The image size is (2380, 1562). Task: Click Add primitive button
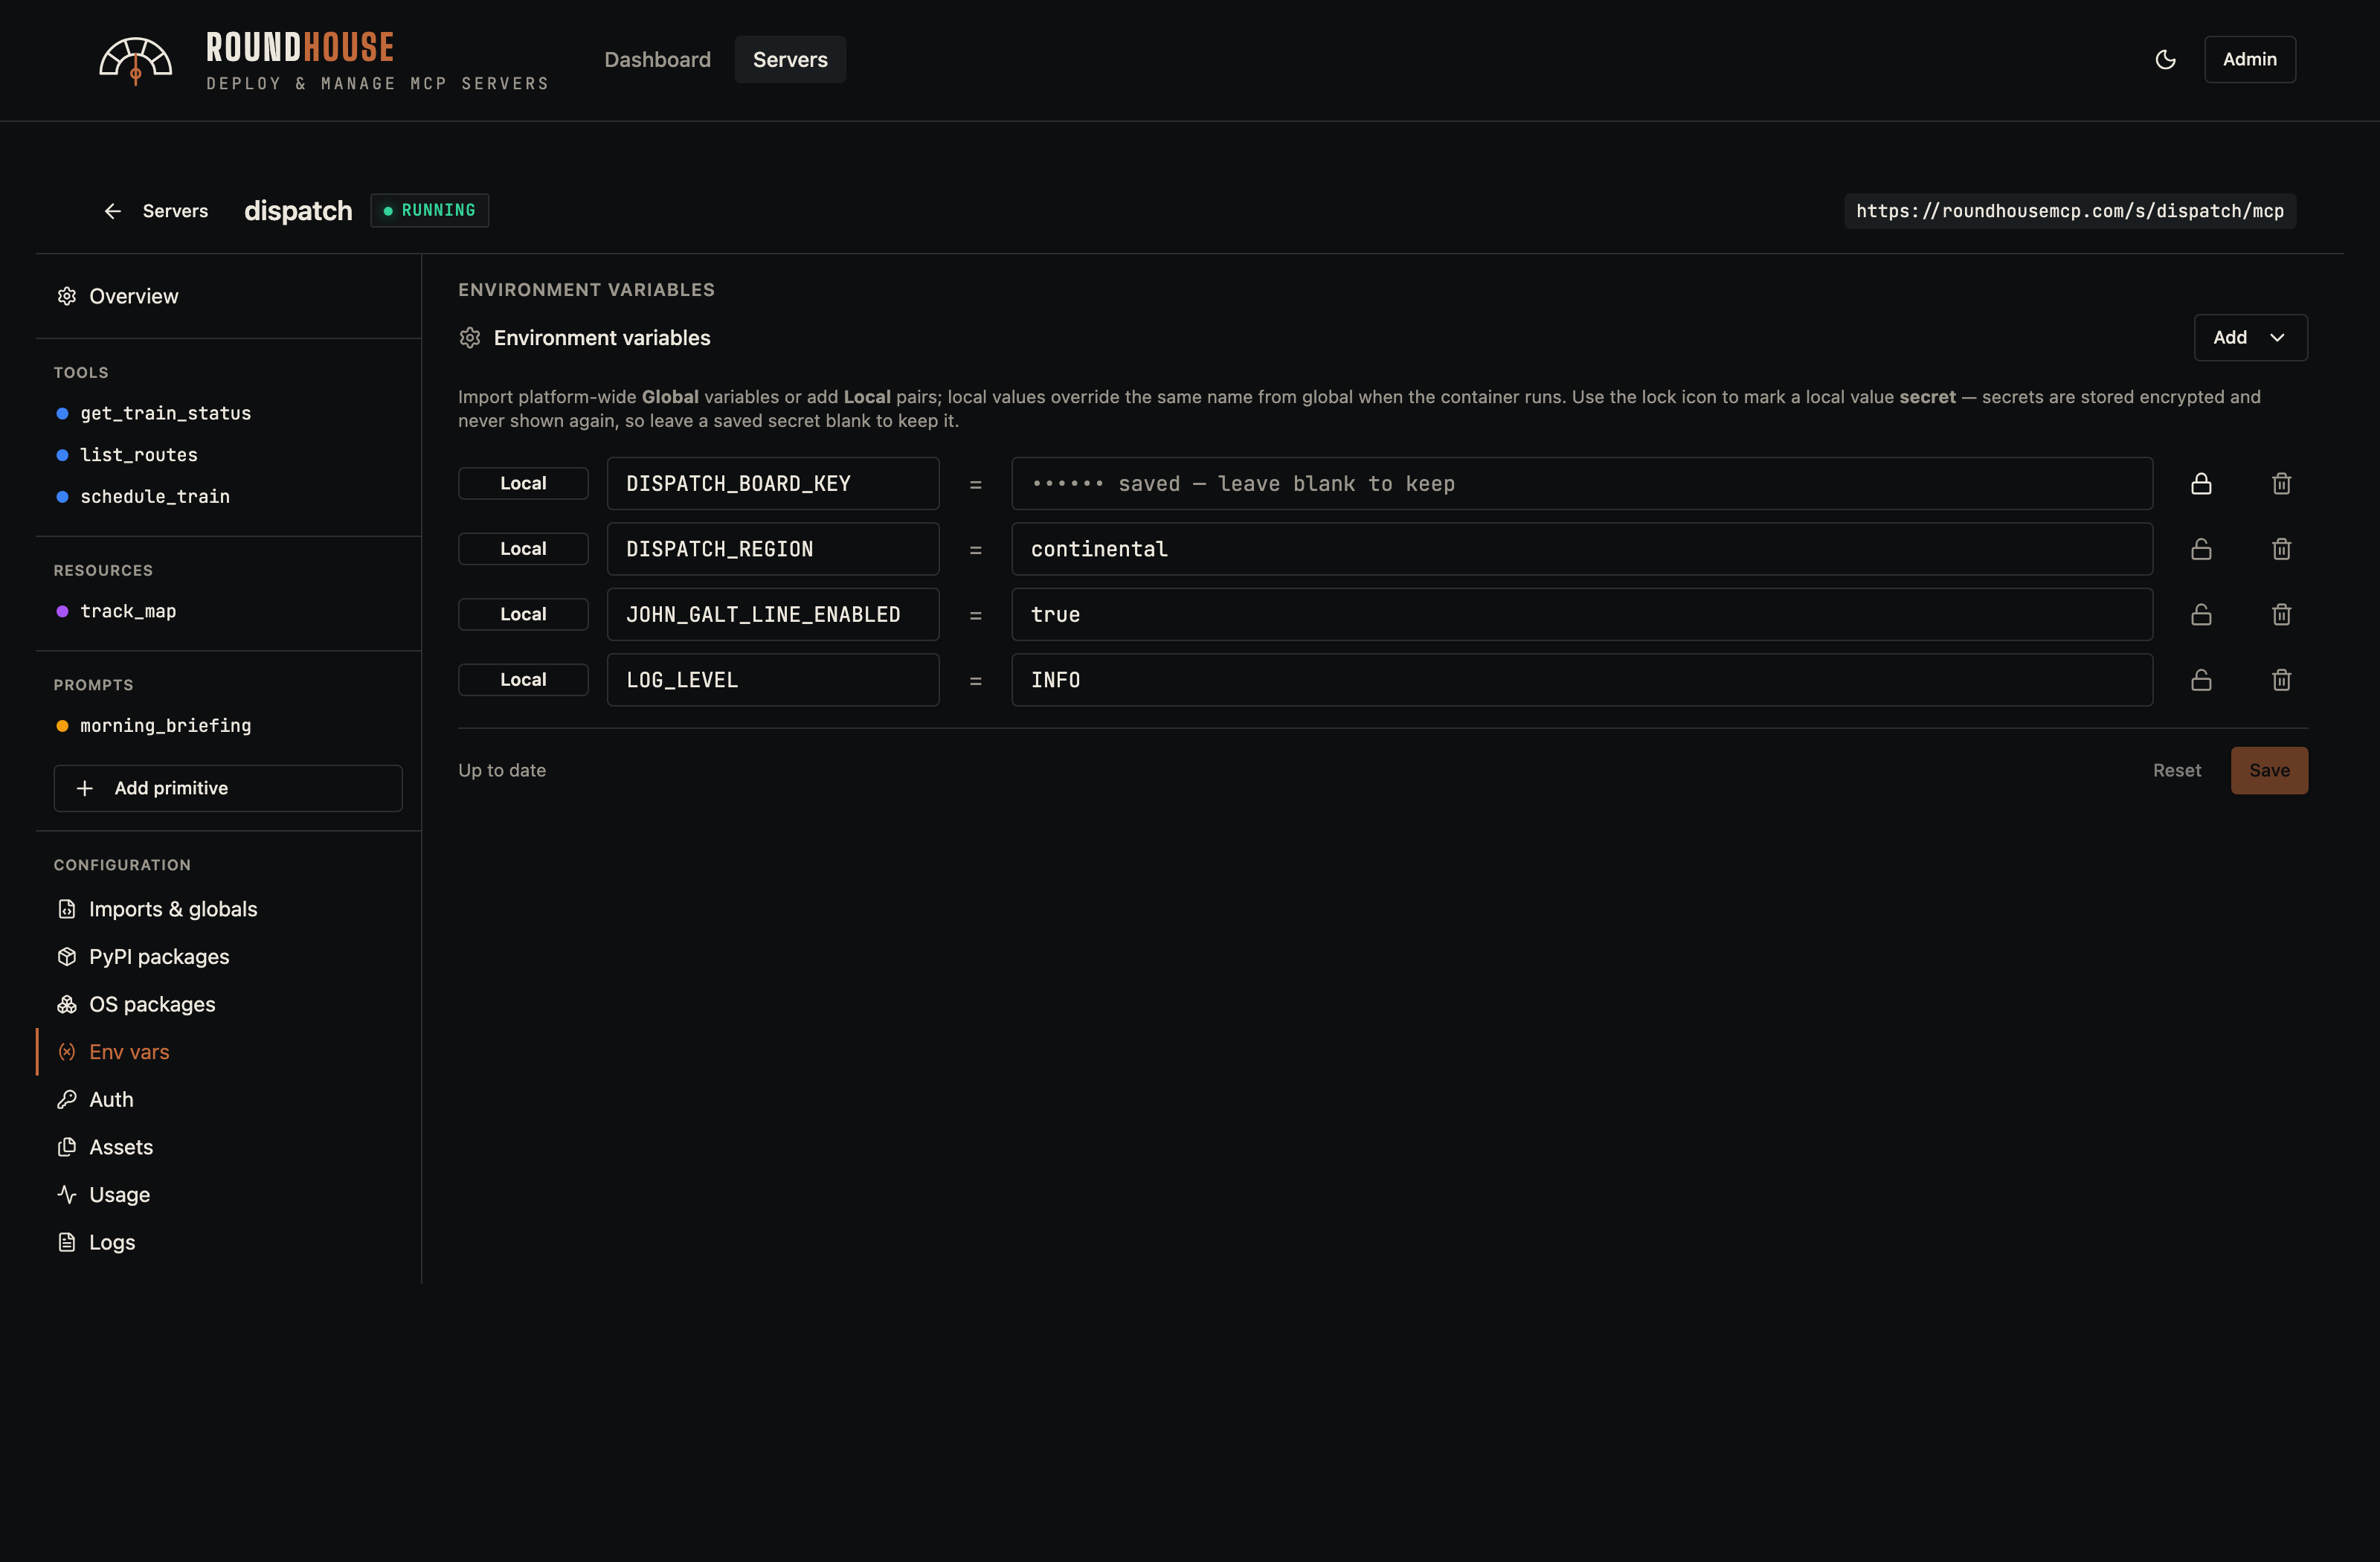(x=228, y=788)
